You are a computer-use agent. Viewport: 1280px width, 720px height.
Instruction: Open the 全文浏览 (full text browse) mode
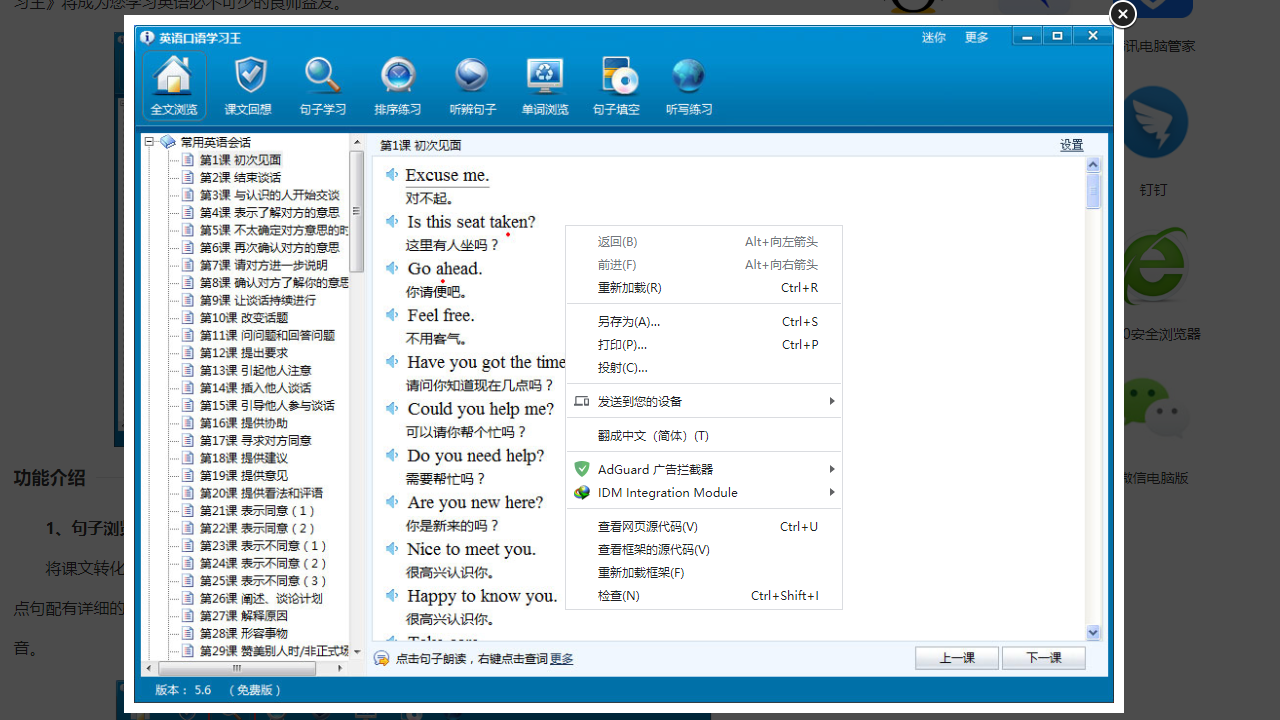tap(173, 85)
